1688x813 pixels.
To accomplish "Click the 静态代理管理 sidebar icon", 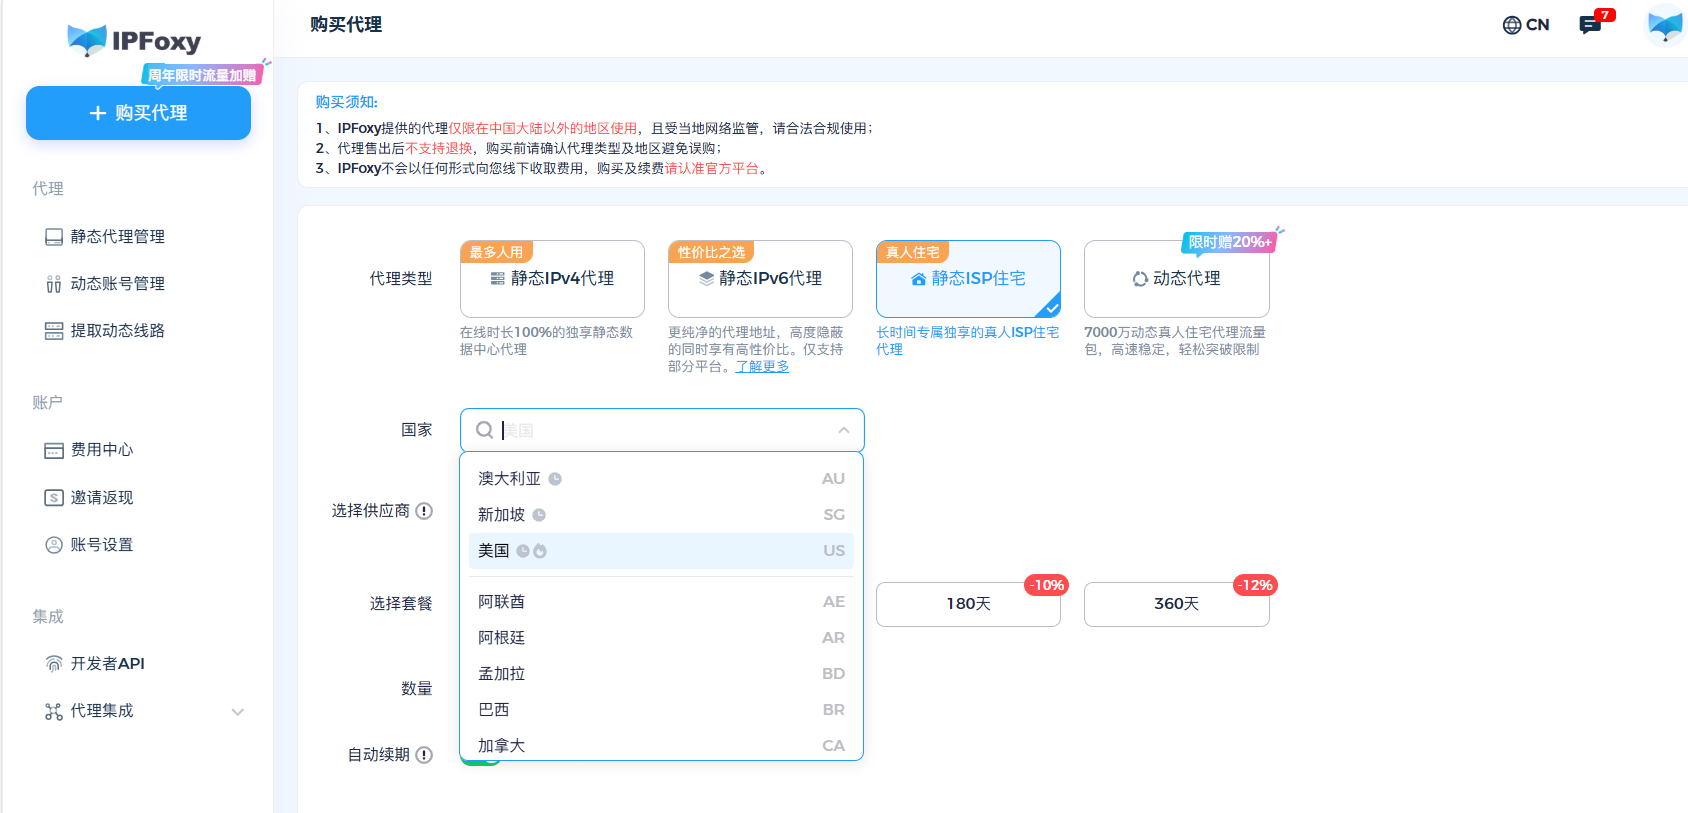I will (x=54, y=237).
